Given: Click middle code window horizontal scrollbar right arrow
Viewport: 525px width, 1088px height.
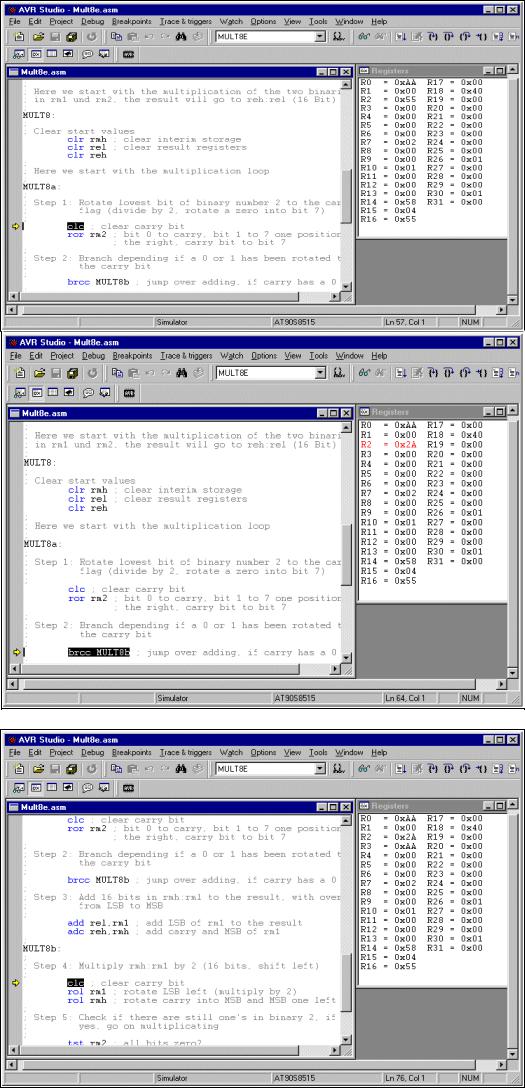Looking at the screenshot, I should pos(336,668).
